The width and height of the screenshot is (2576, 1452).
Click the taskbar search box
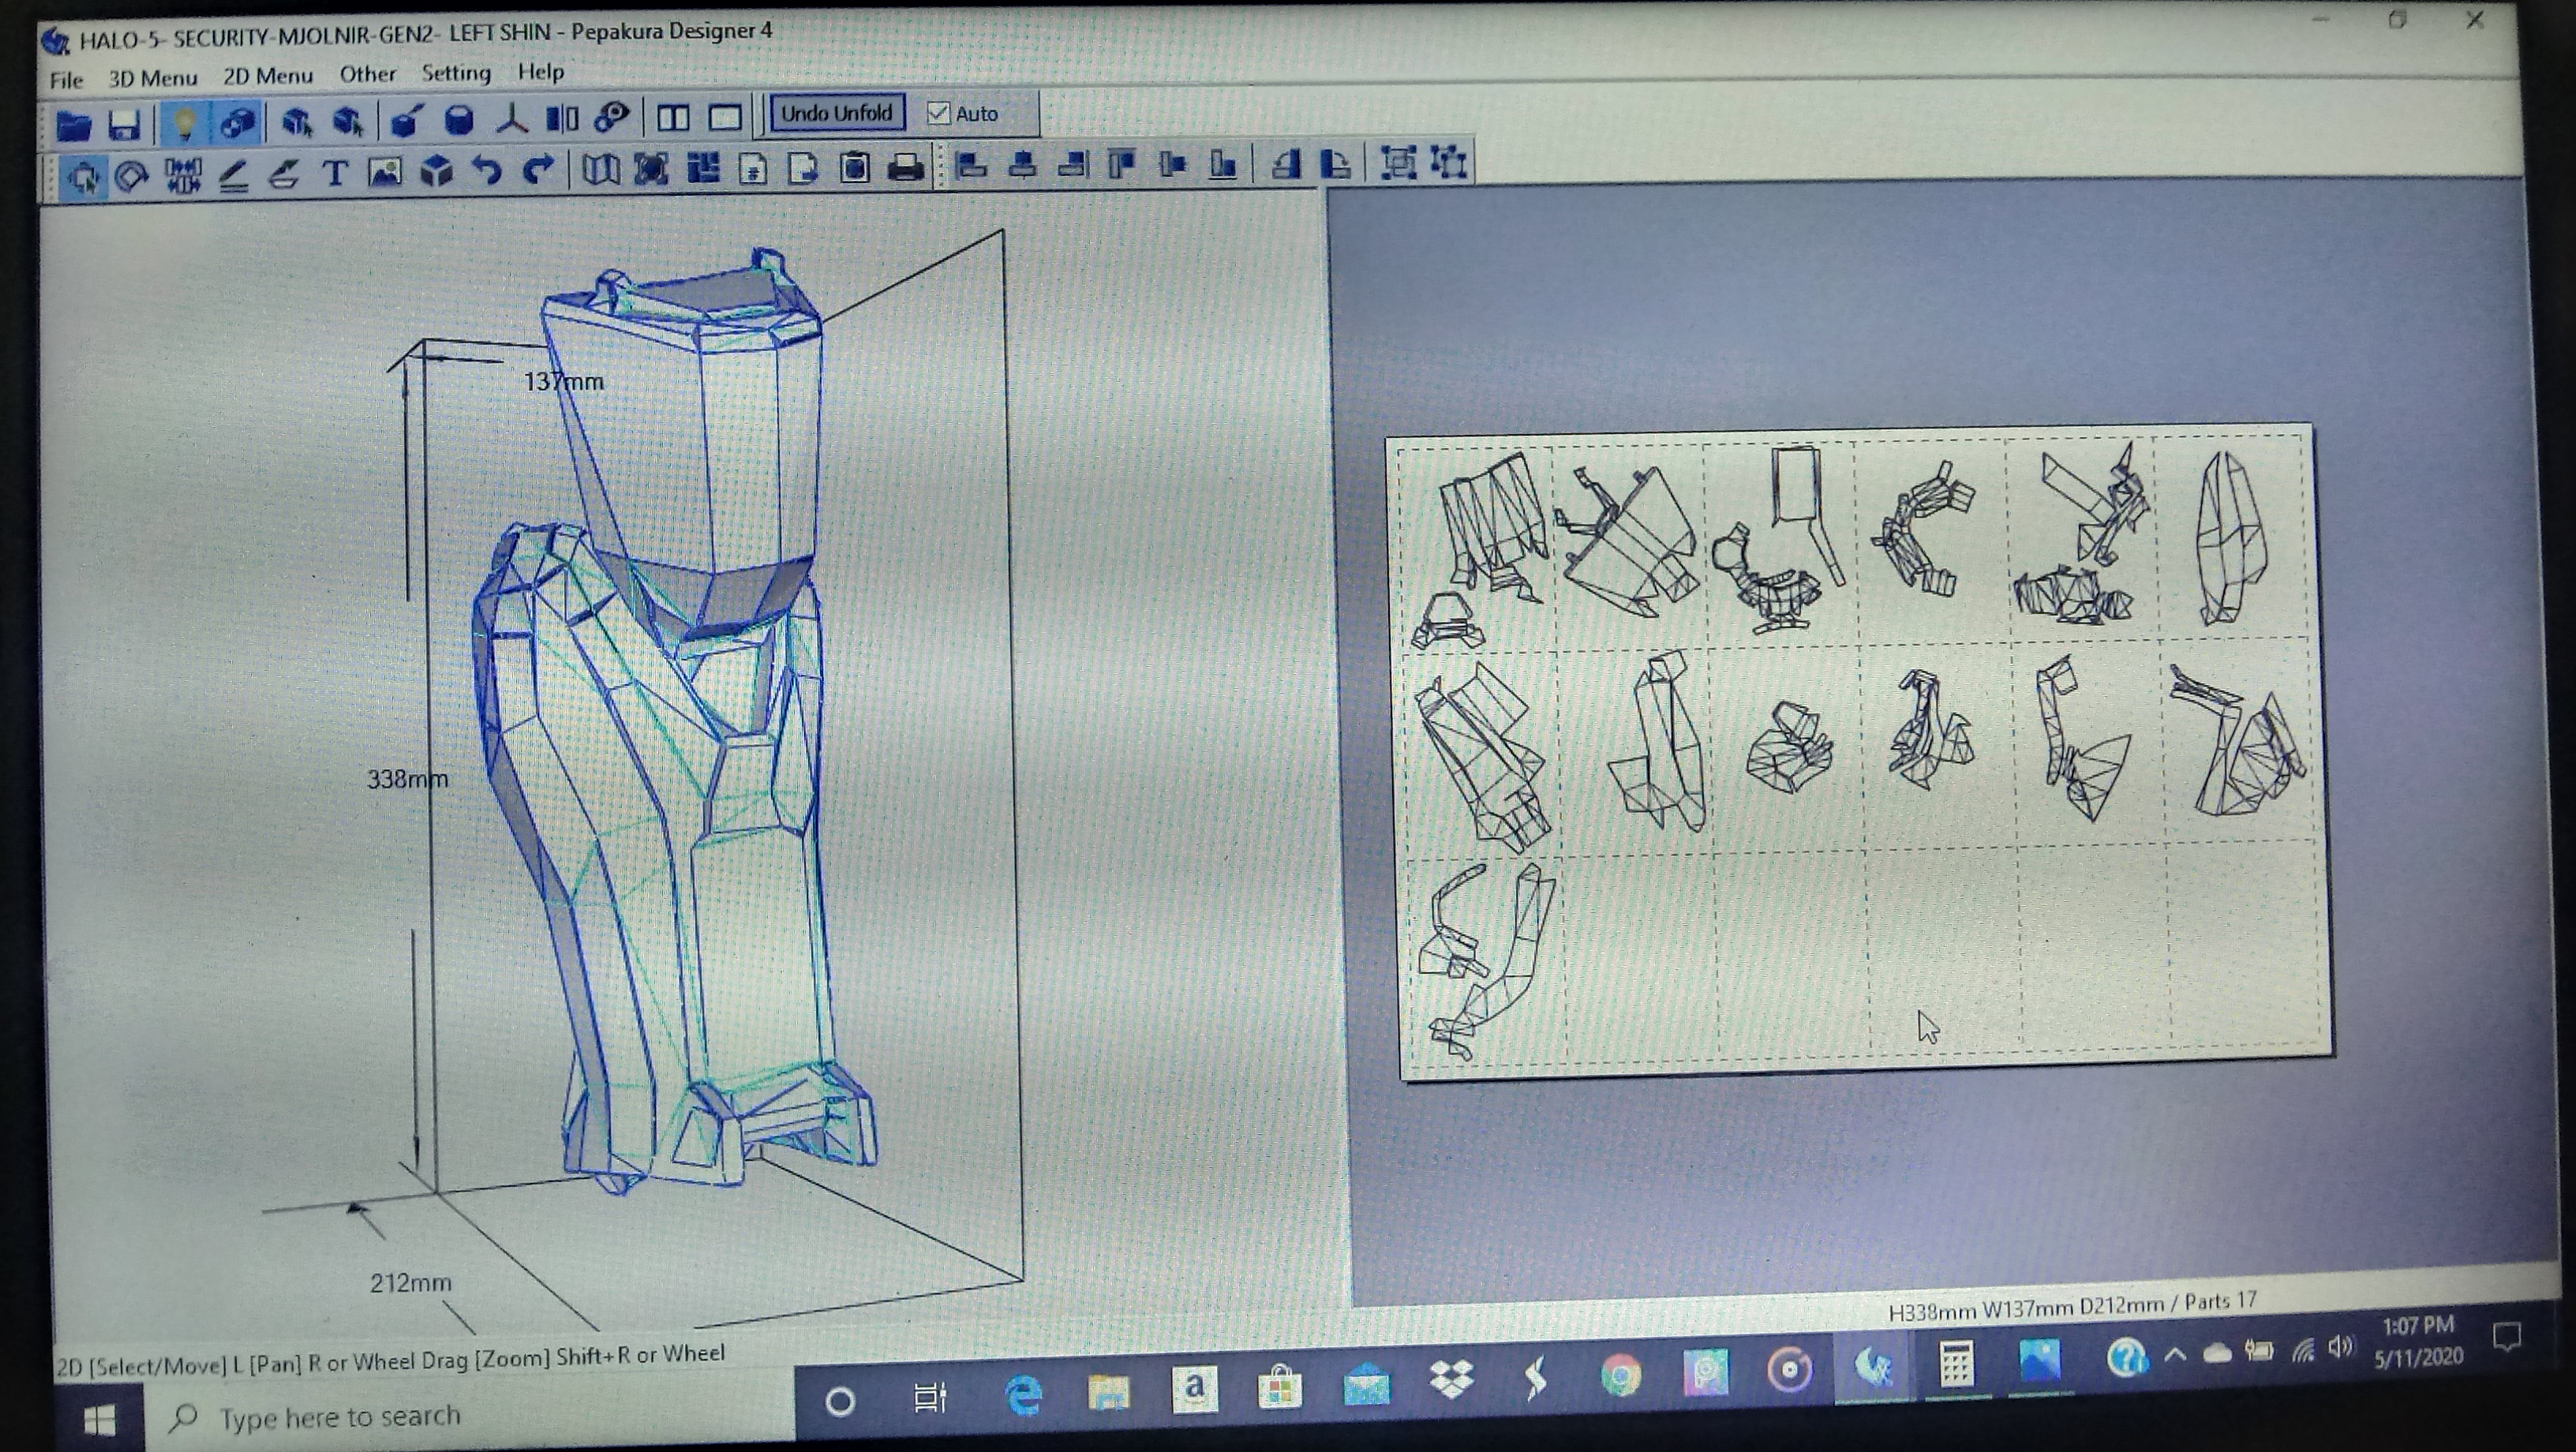(x=470, y=1416)
